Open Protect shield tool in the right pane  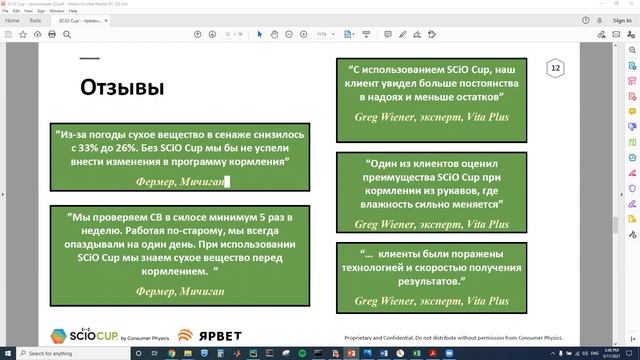[632, 188]
